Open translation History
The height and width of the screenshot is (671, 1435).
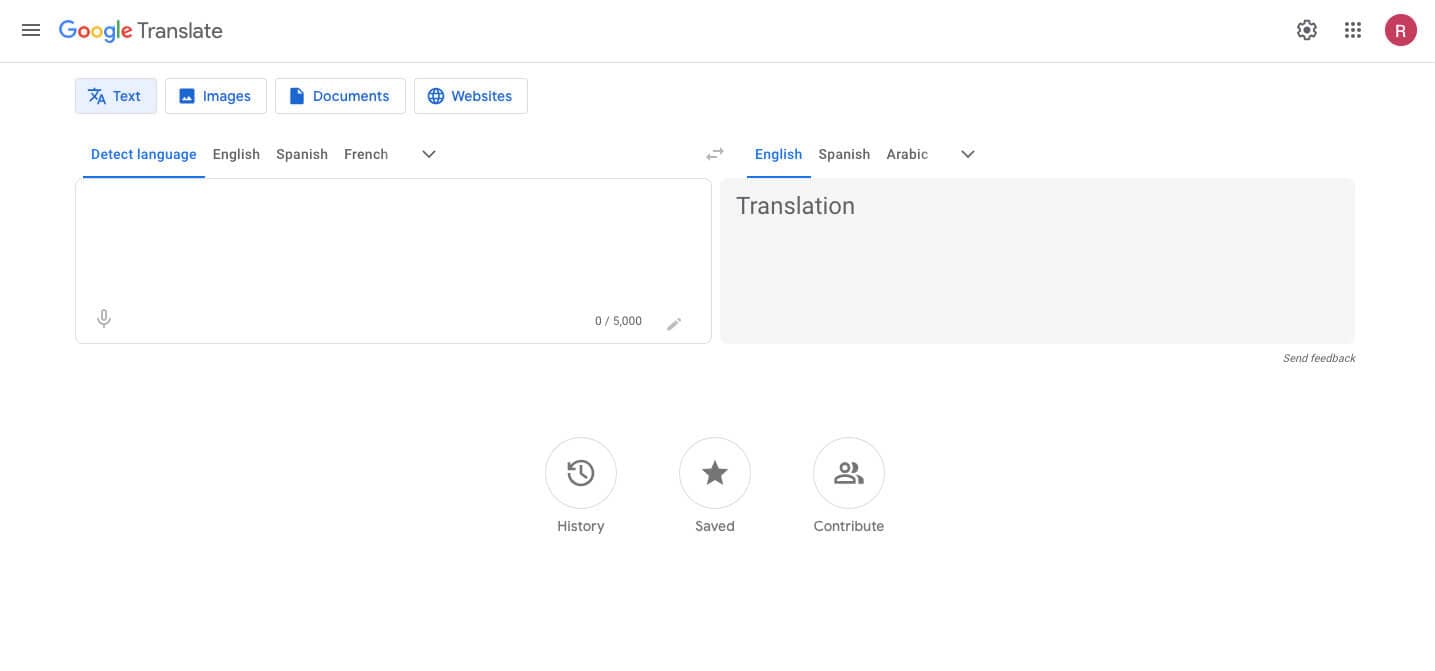pos(581,473)
